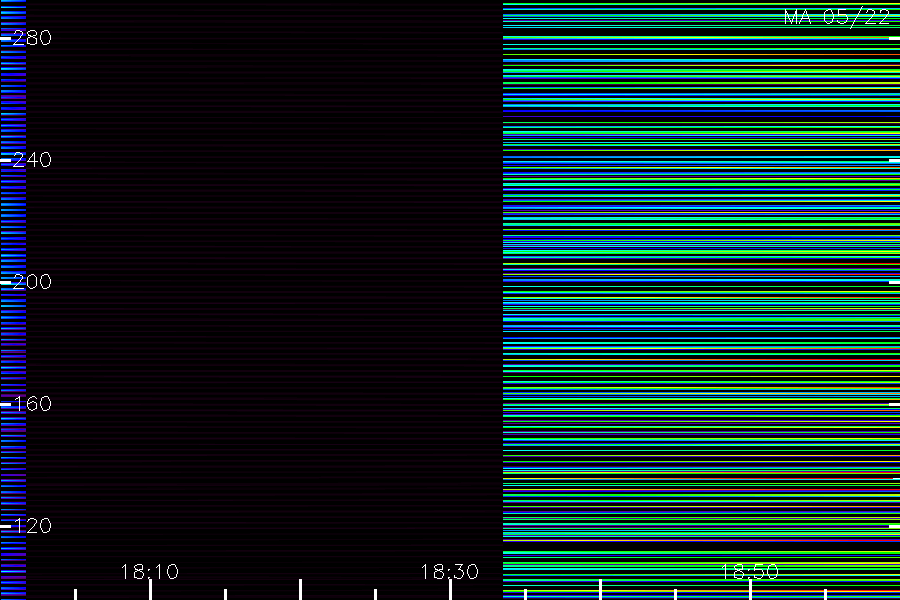Screen dimensions: 900x600
Task: Click the MA 05/22 date label
Action: coord(837,17)
